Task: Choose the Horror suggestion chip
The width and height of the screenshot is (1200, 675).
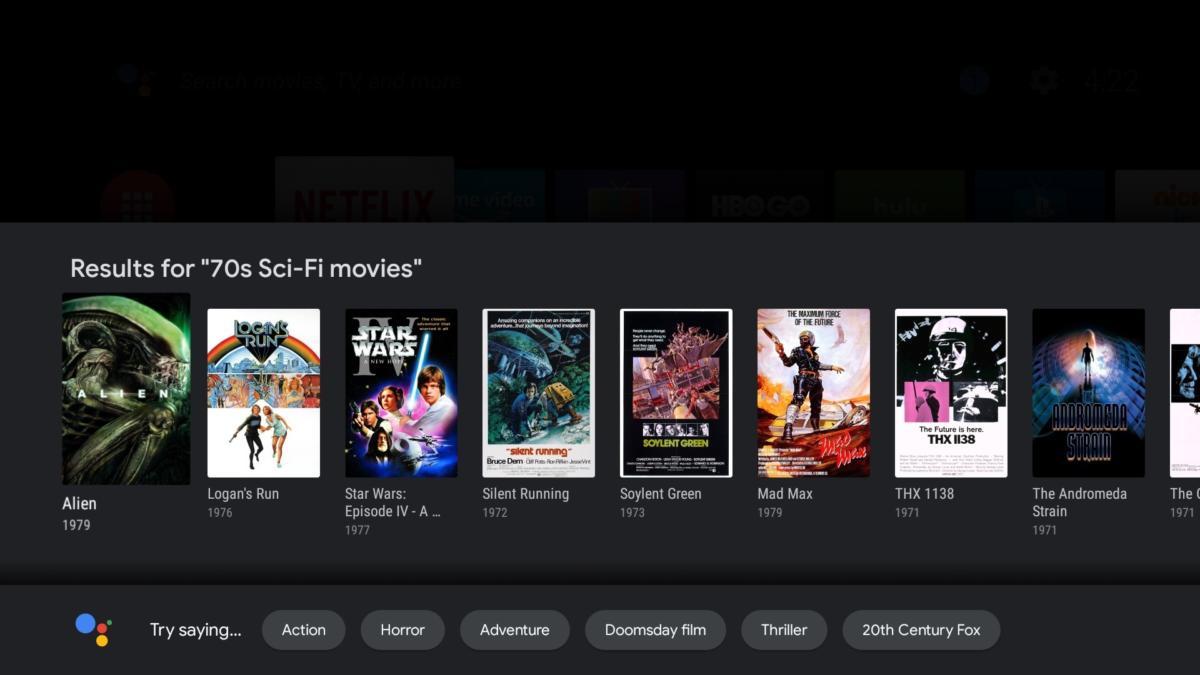Action: click(x=403, y=630)
